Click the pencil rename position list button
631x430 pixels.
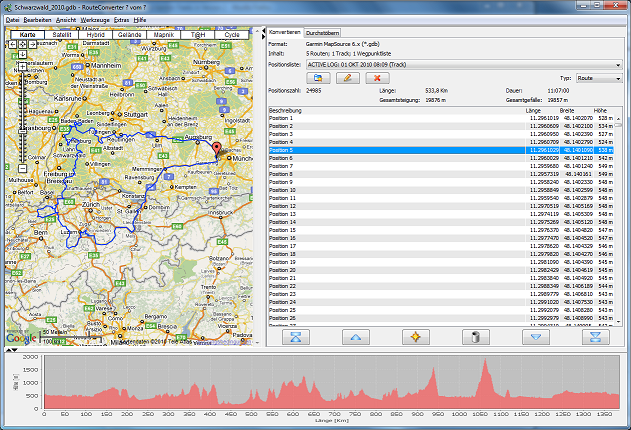tap(348, 78)
